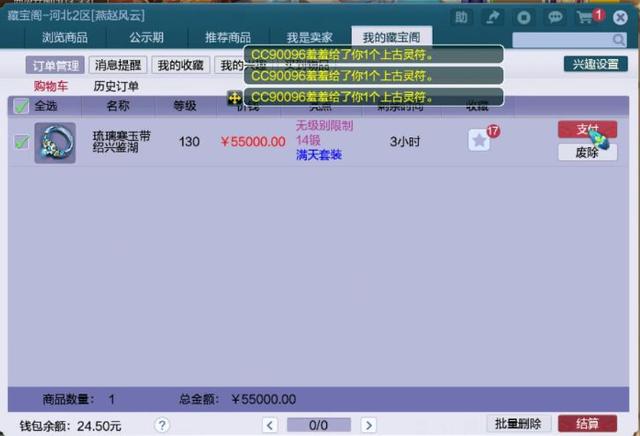Open the shopping cart icon in header
The width and height of the screenshot is (640, 436).
(585, 18)
